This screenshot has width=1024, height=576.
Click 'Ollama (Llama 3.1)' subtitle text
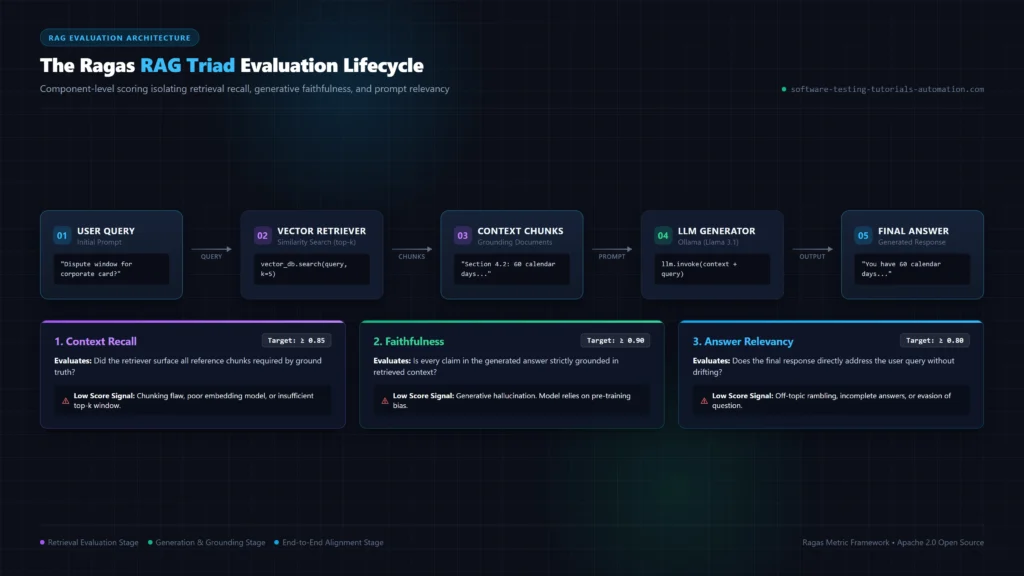pyautogui.click(x=708, y=242)
